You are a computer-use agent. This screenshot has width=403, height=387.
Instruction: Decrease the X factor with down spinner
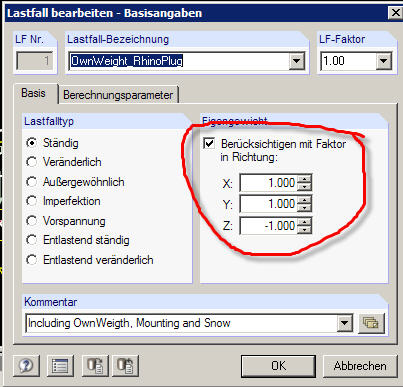(304, 187)
